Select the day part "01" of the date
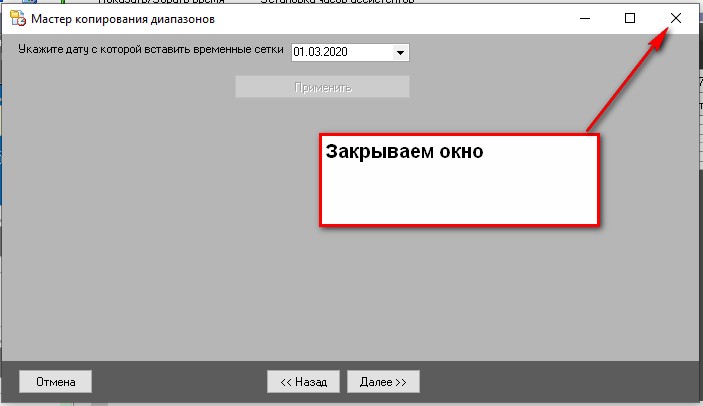Screen dimensions: 703x406 300,53
